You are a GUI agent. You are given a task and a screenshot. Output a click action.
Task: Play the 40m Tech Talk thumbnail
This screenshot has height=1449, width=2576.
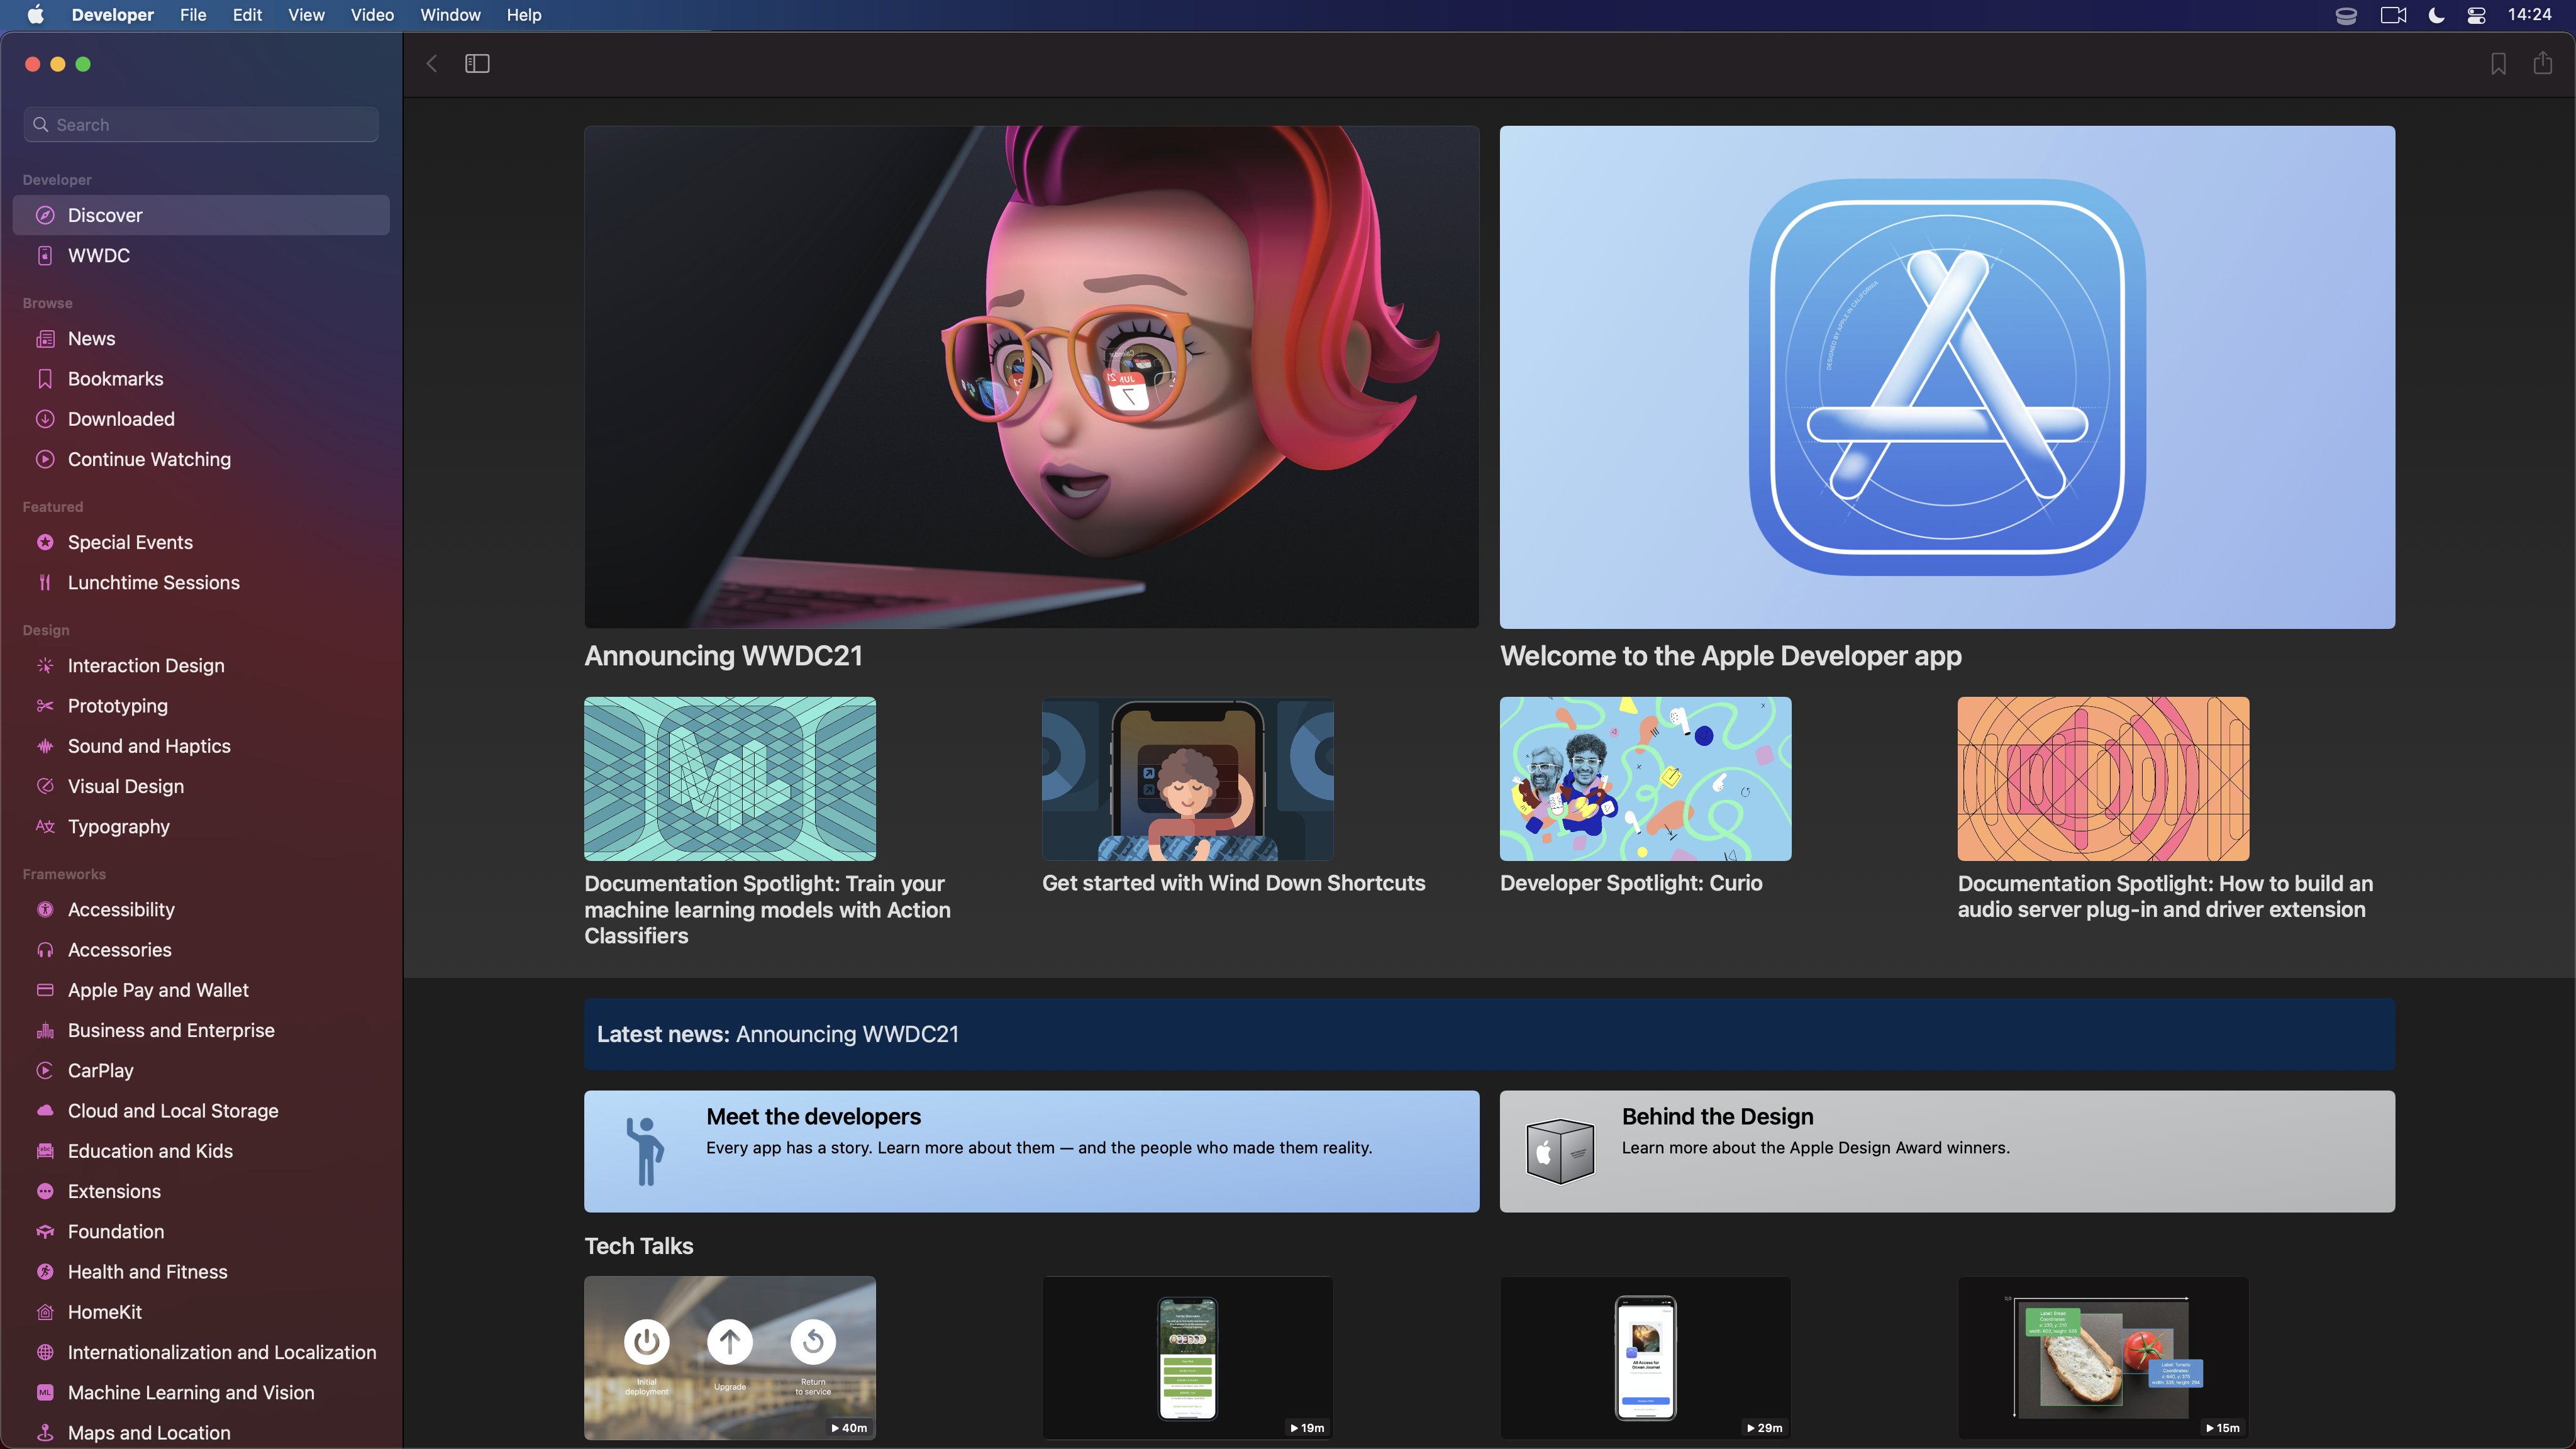[729, 1357]
